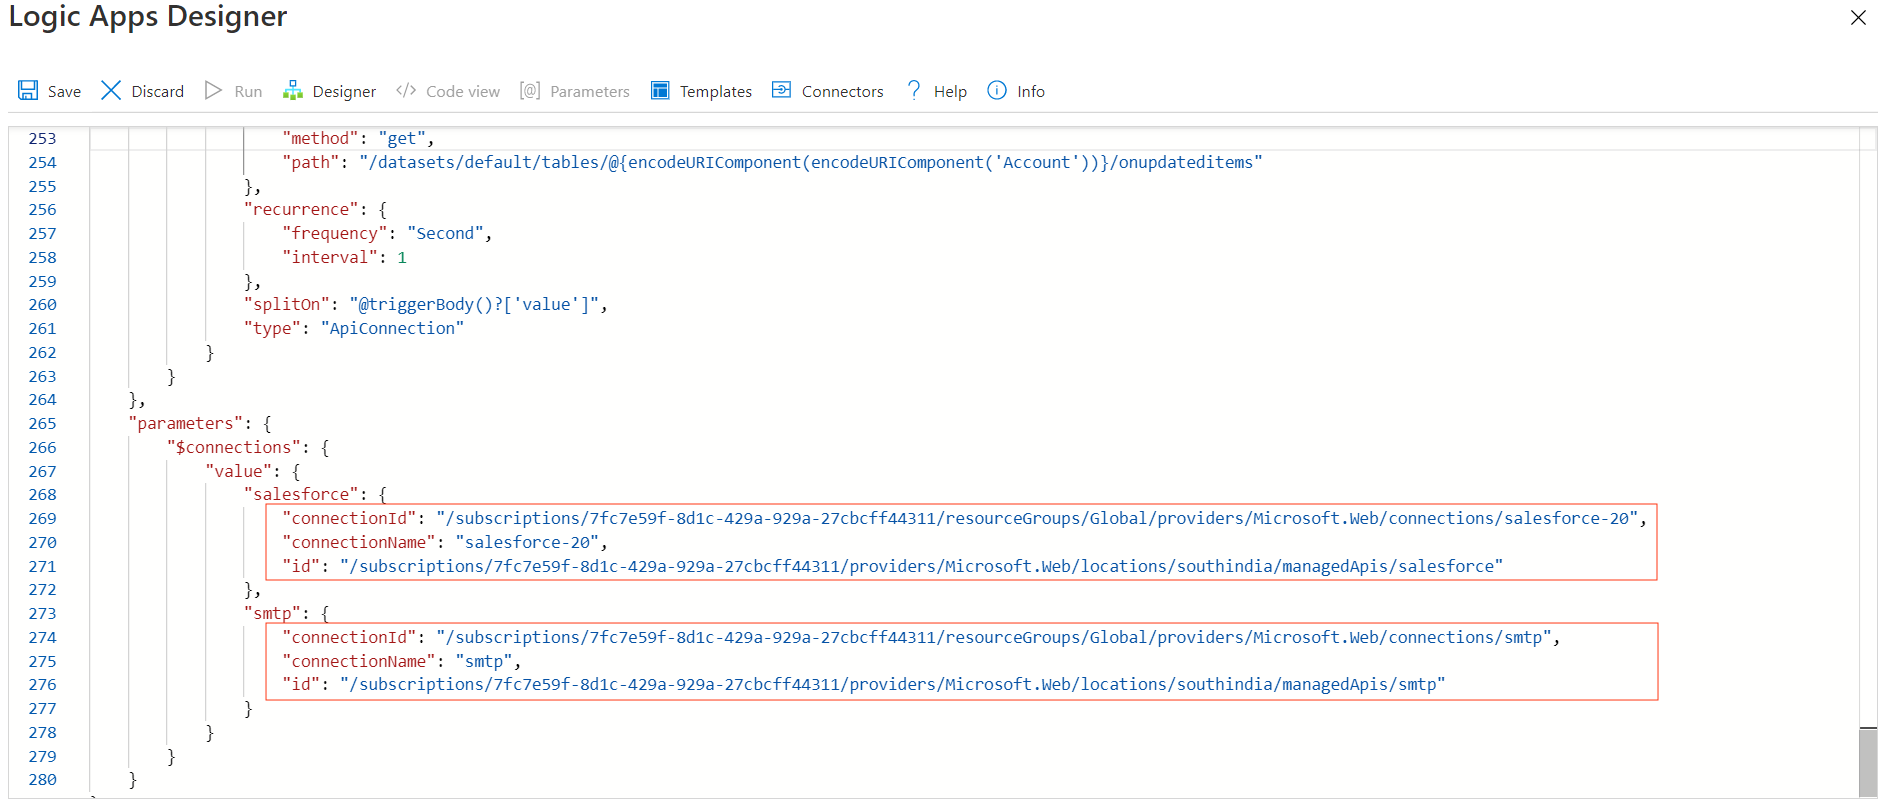Click the Connectors icon
Image resolution: width=1887 pixels, height=805 pixels.
point(781,90)
